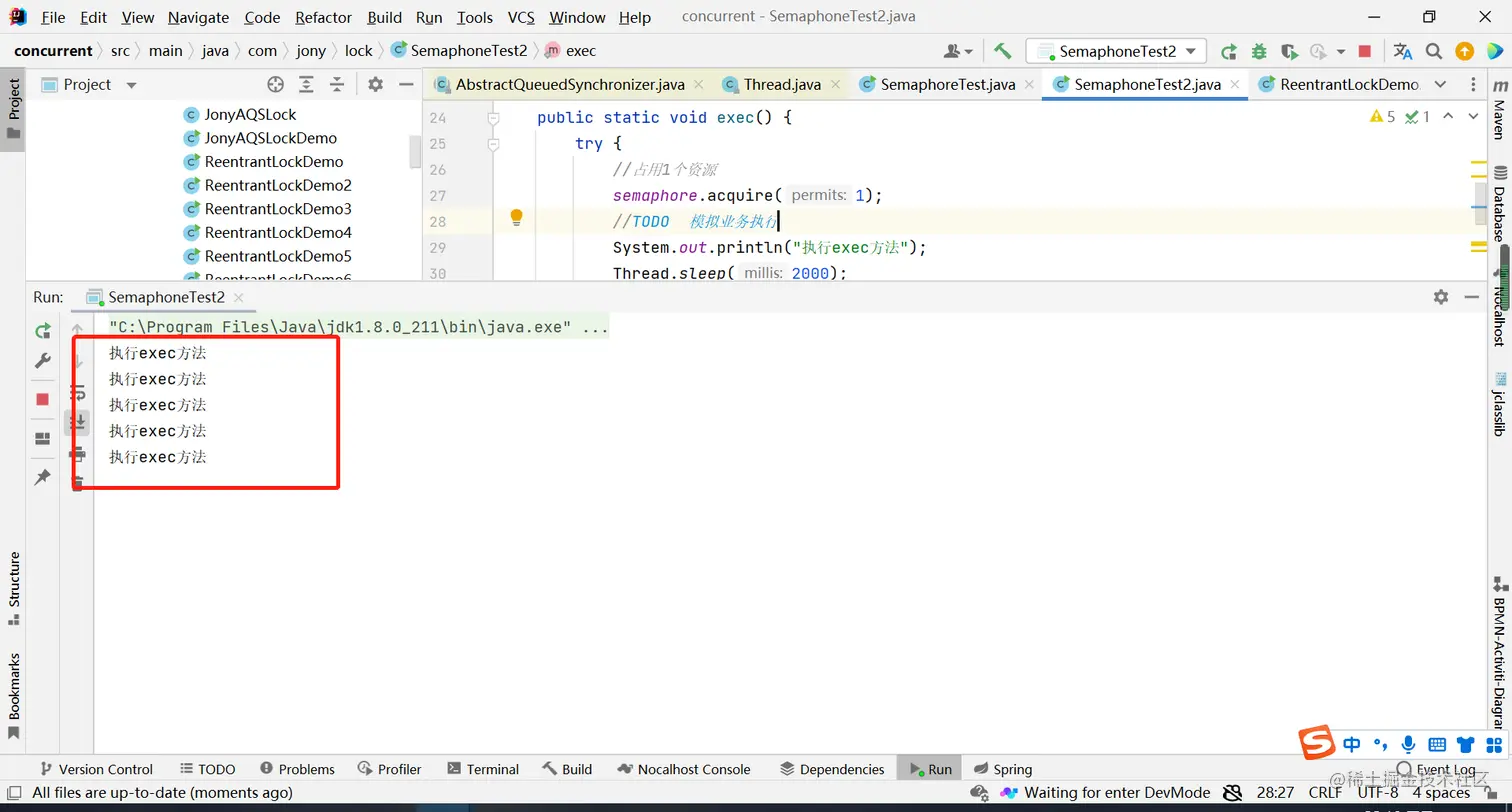
Task: Toggle the Bookmarks tool window on the left stripe
Action: pyautogui.click(x=14, y=696)
